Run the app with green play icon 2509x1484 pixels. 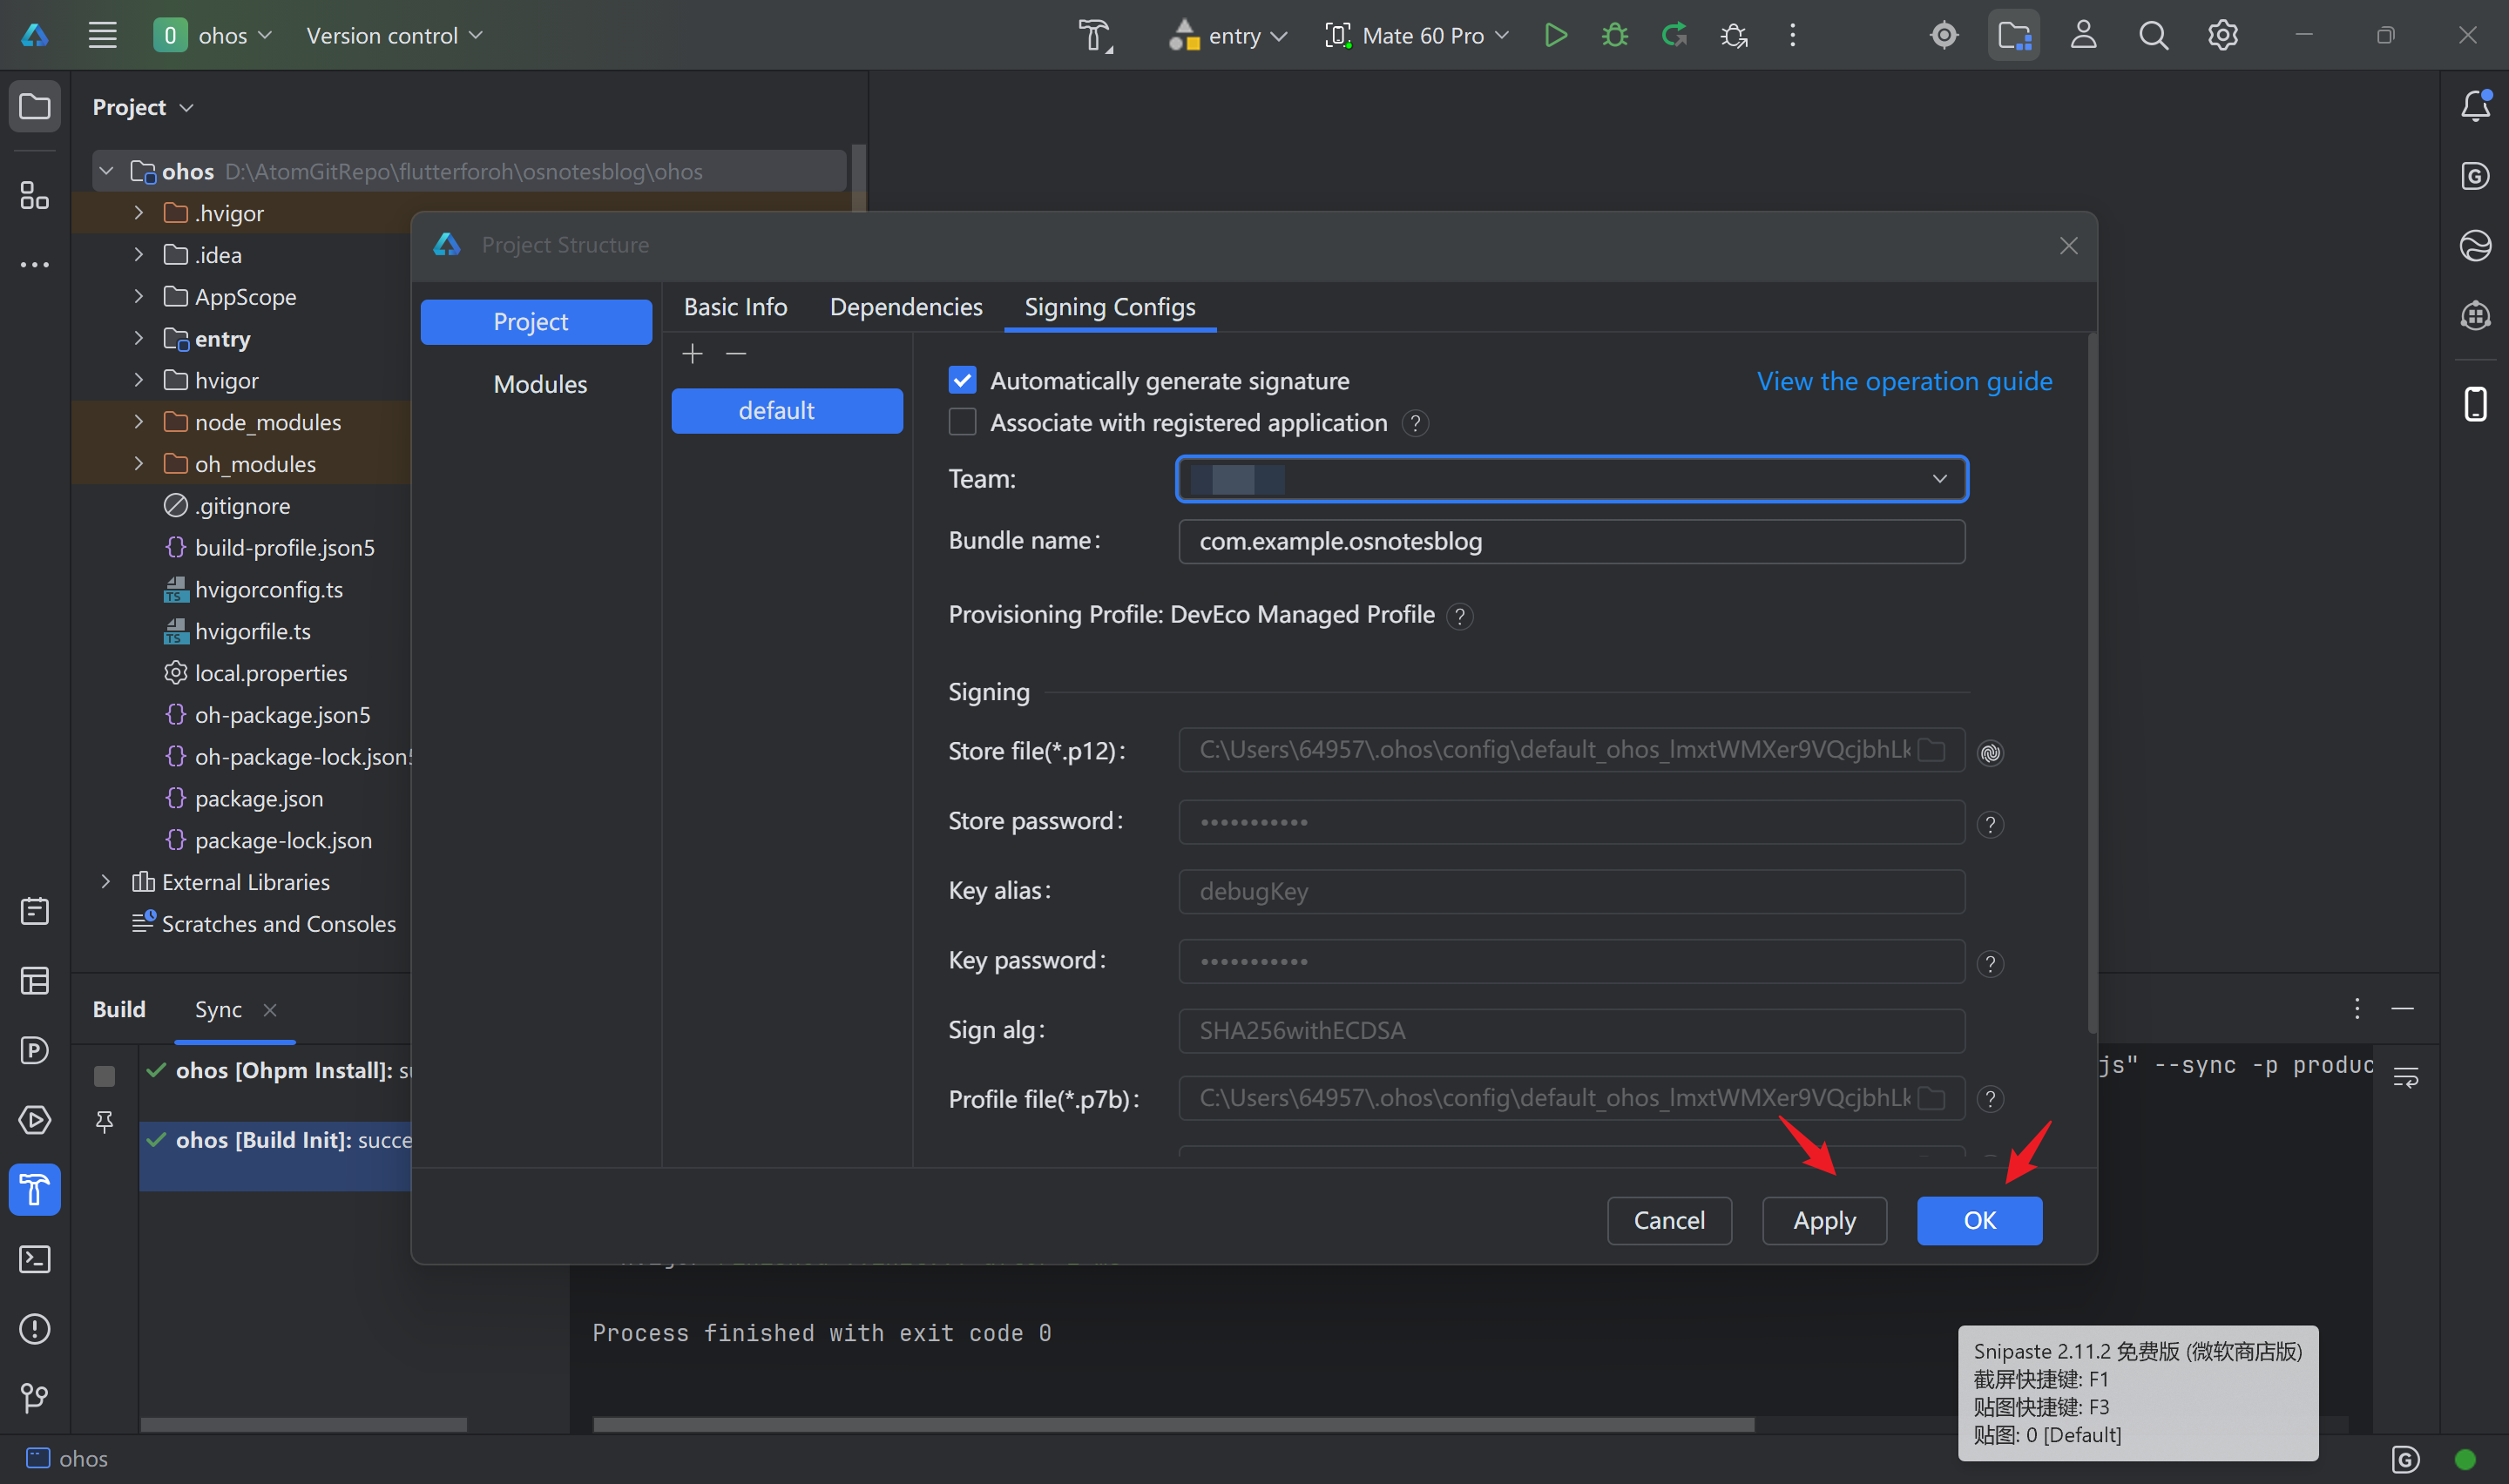pos(1554,35)
